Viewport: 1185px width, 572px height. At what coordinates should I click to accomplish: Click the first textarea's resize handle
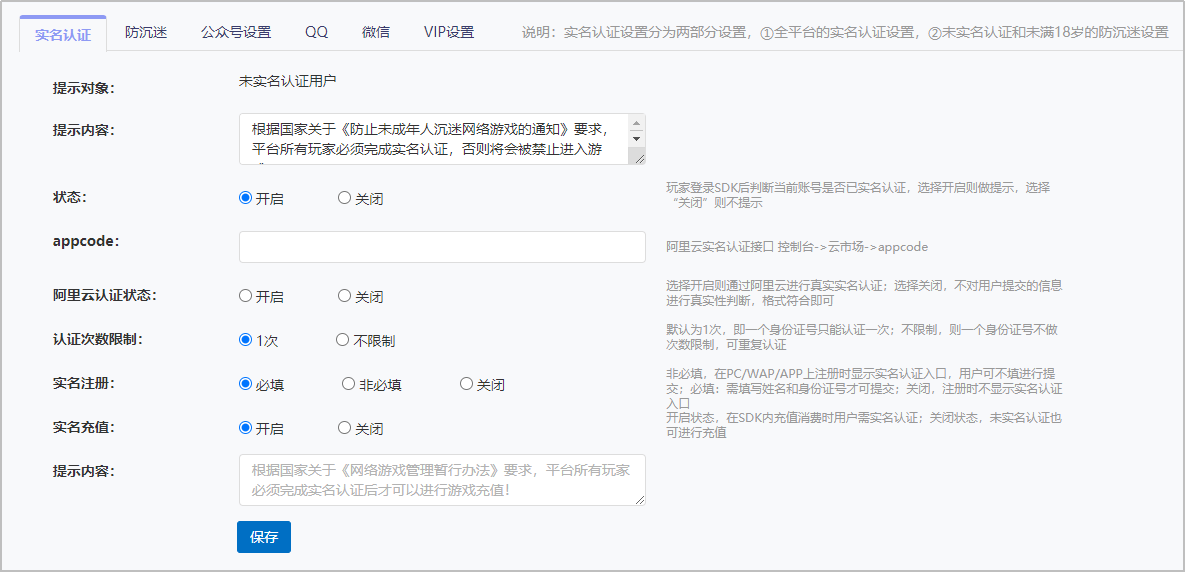(x=639, y=158)
